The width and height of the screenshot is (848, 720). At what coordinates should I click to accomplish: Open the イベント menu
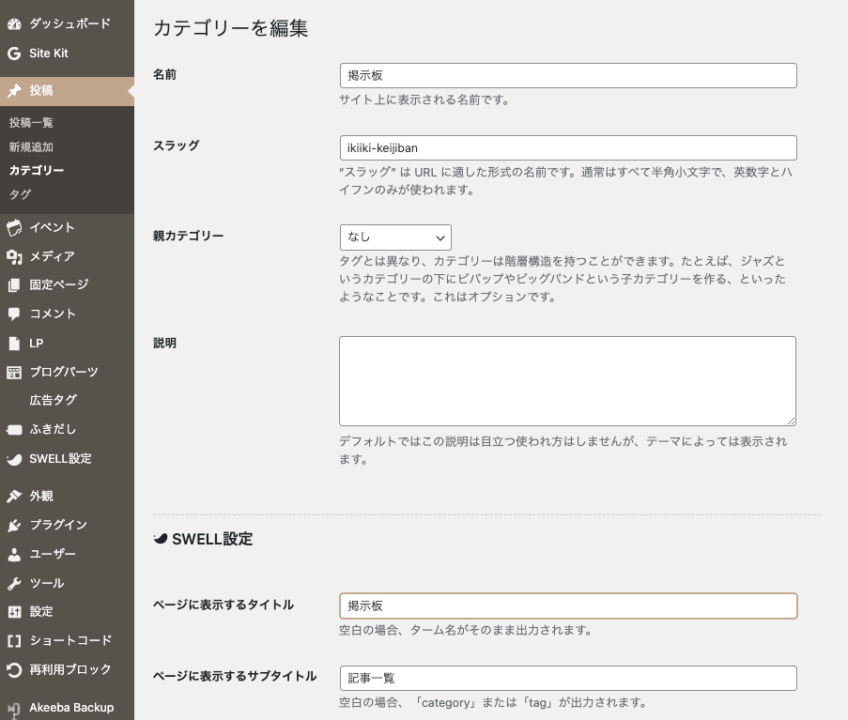coord(67,228)
